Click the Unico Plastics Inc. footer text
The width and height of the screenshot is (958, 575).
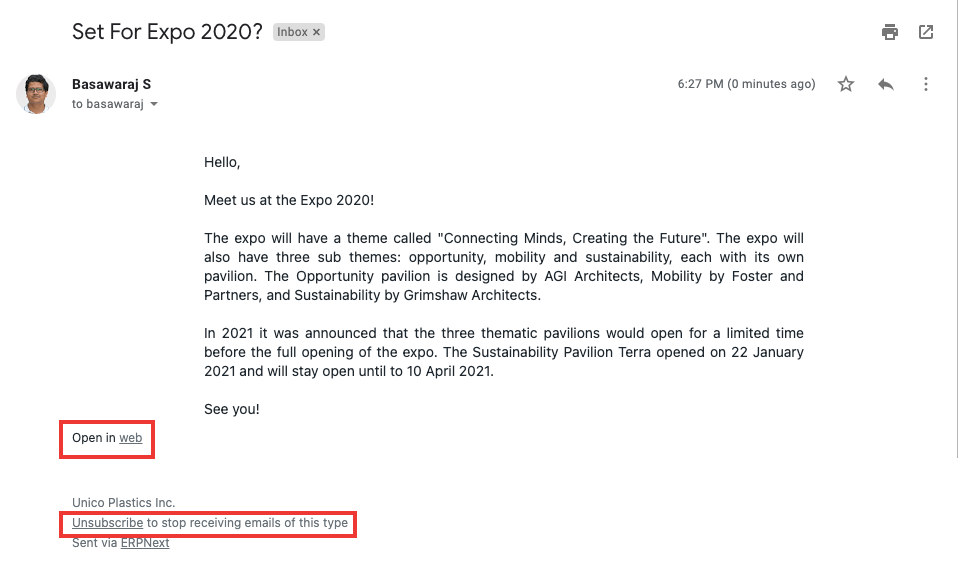tap(124, 503)
